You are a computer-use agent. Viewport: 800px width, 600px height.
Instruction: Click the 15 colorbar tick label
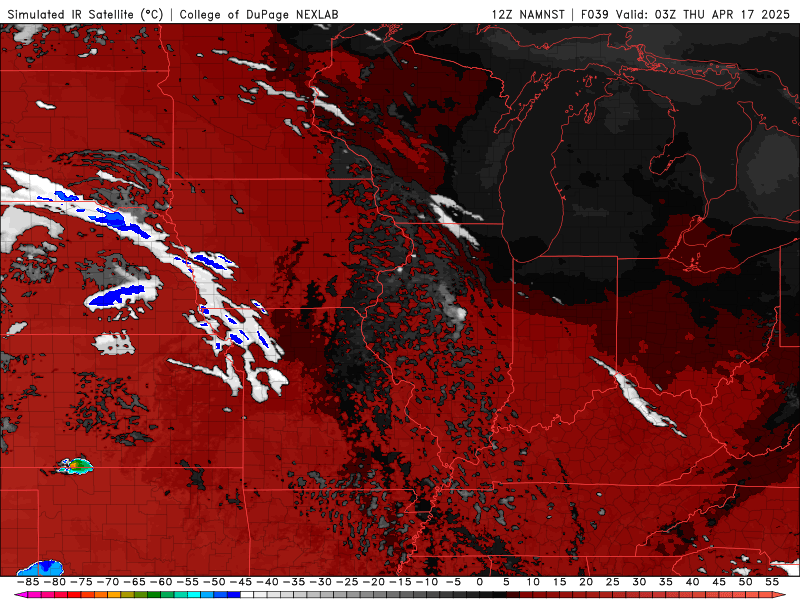click(x=560, y=582)
